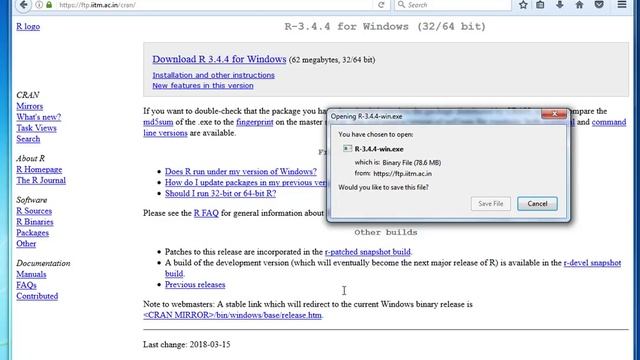
Task: Open the Packages link
Action: pos(33,233)
